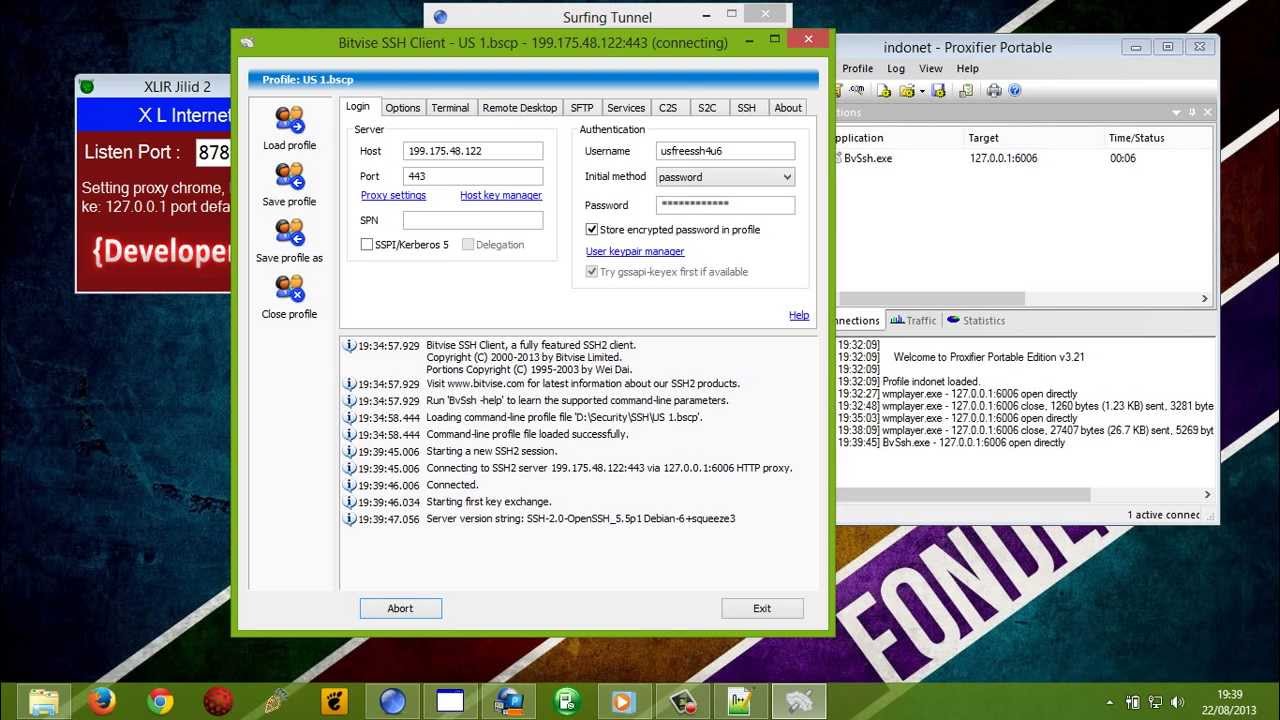Viewport: 1280px width, 720px height.
Task: Click the Load profile icon
Action: click(x=289, y=120)
